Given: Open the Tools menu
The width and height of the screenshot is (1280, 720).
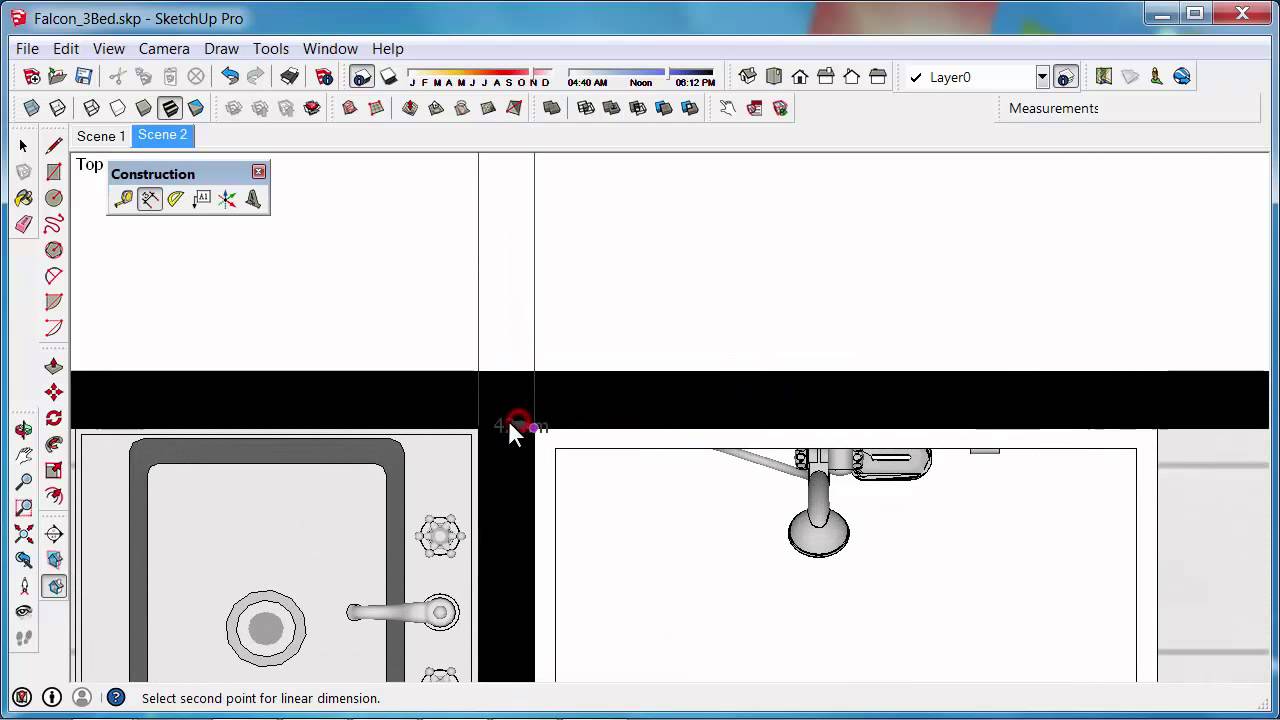Looking at the screenshot, I should (x=271, y=48).
